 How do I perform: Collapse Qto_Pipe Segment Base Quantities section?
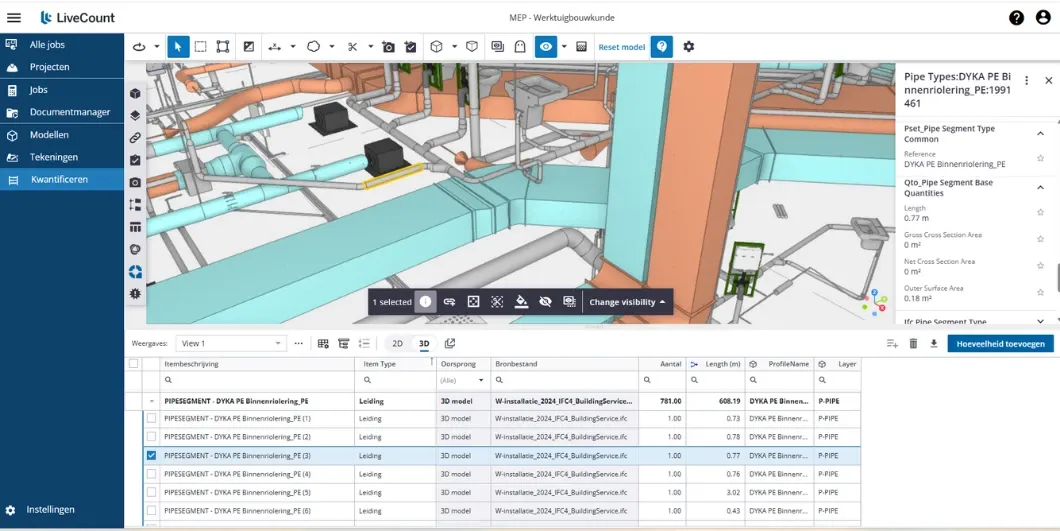tap(1040, 187)
